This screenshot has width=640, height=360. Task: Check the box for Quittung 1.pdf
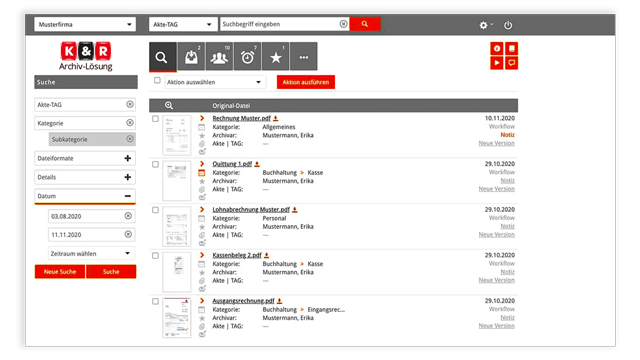click(x=156, y=164)
